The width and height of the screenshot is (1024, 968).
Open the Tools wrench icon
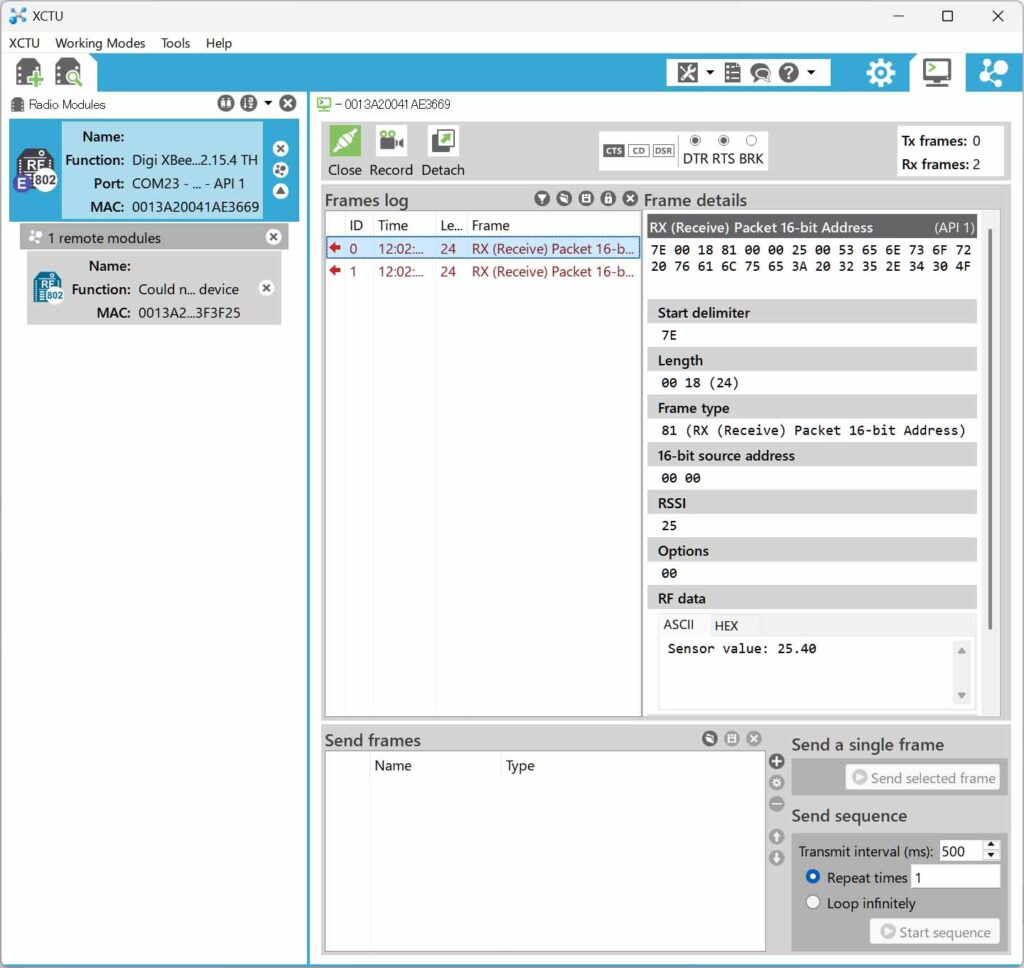click(687, 73)
